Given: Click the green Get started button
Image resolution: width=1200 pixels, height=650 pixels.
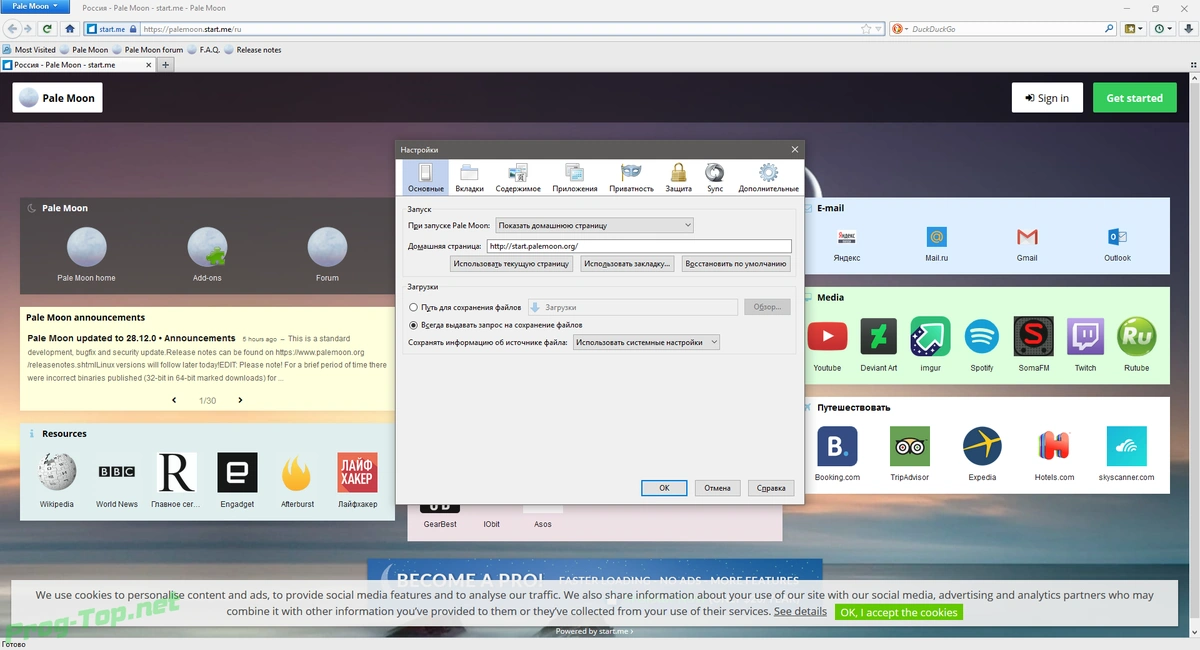Looking at the screenshot, I should (1134, 98).
